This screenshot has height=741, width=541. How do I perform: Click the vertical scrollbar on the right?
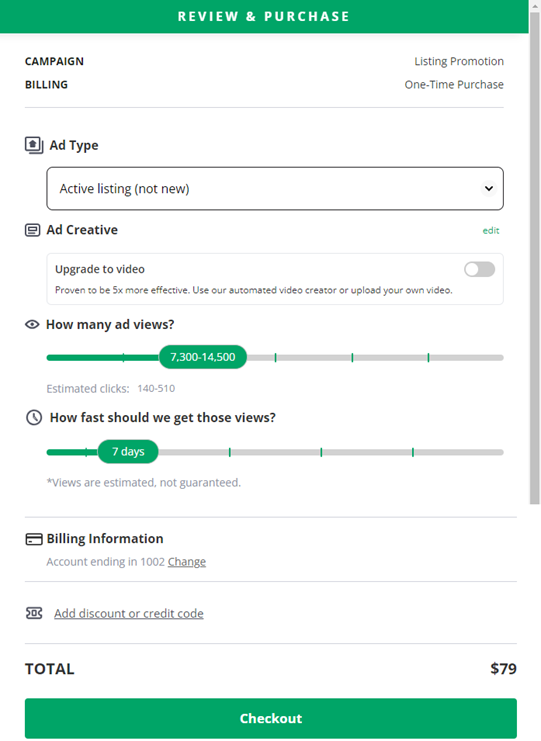[534, 258]
